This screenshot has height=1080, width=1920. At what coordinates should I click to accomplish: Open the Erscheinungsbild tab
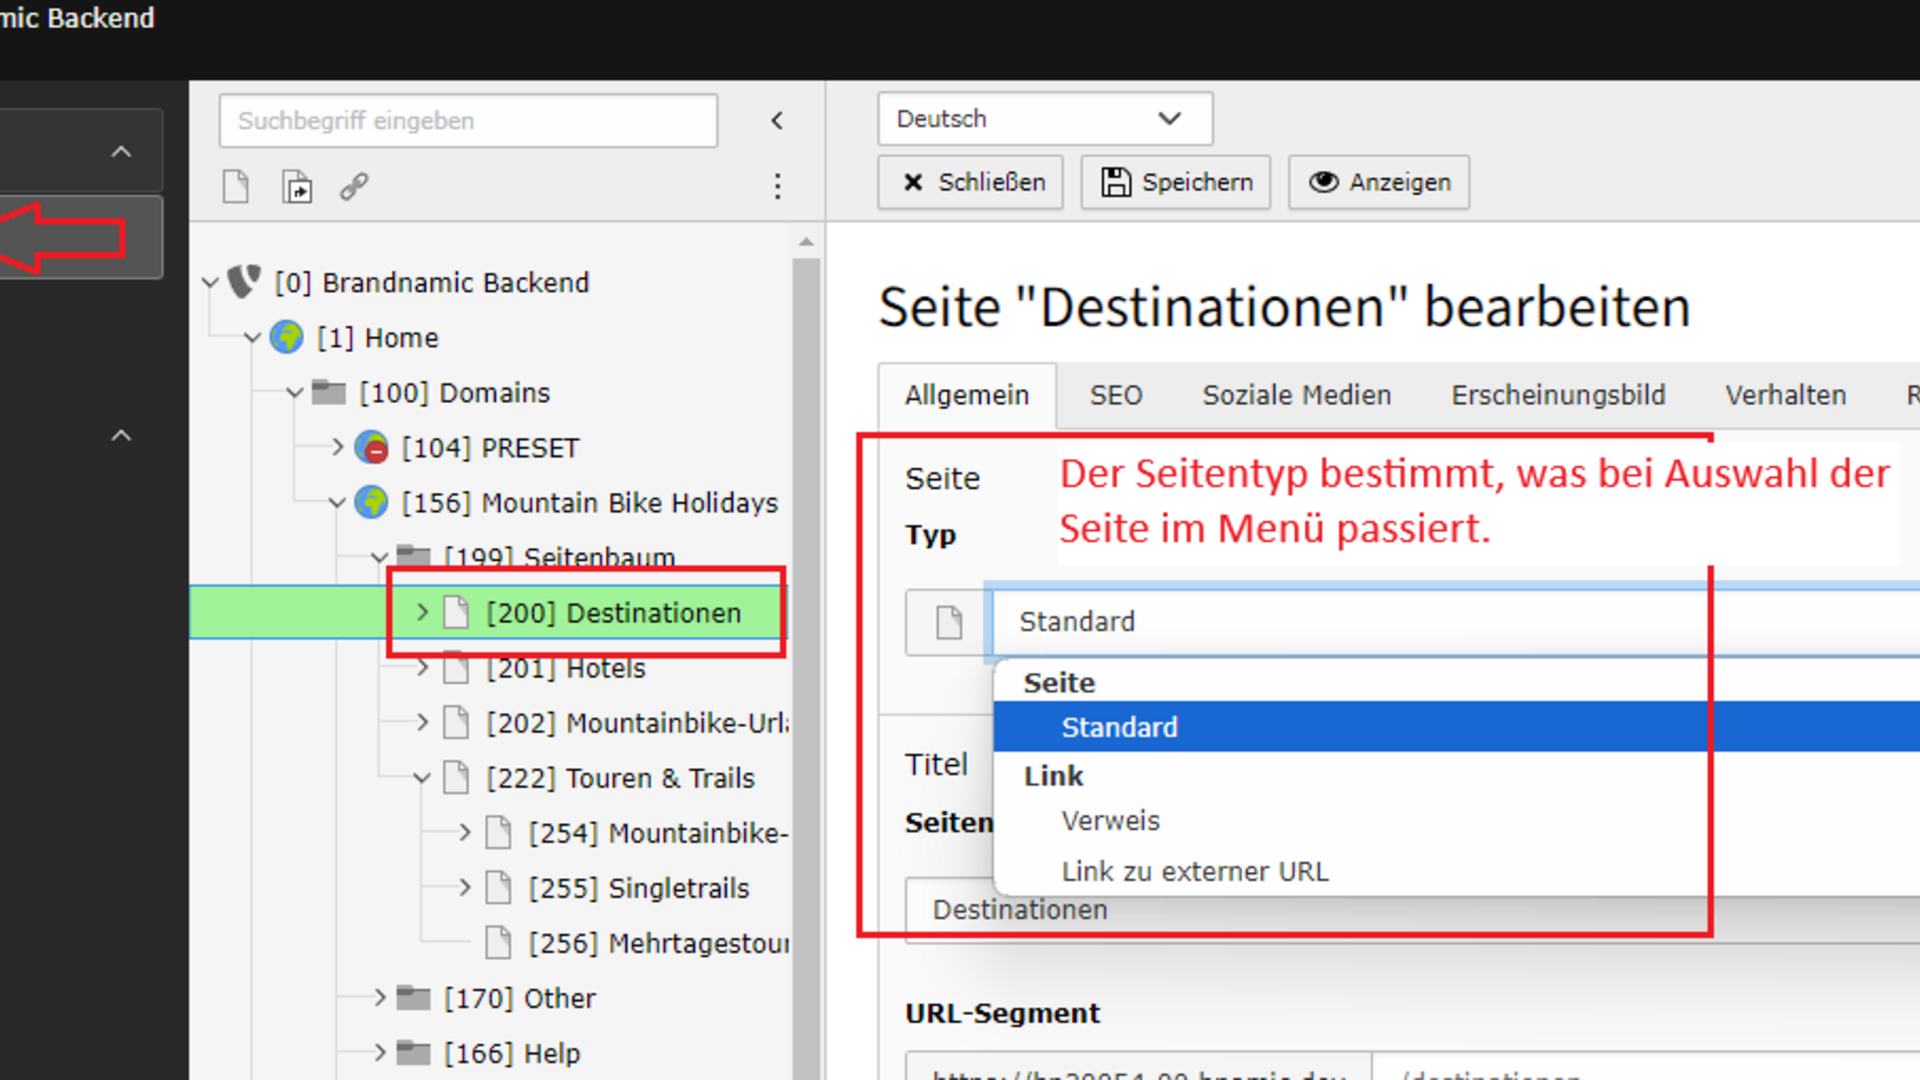(x=1557, y=395)
